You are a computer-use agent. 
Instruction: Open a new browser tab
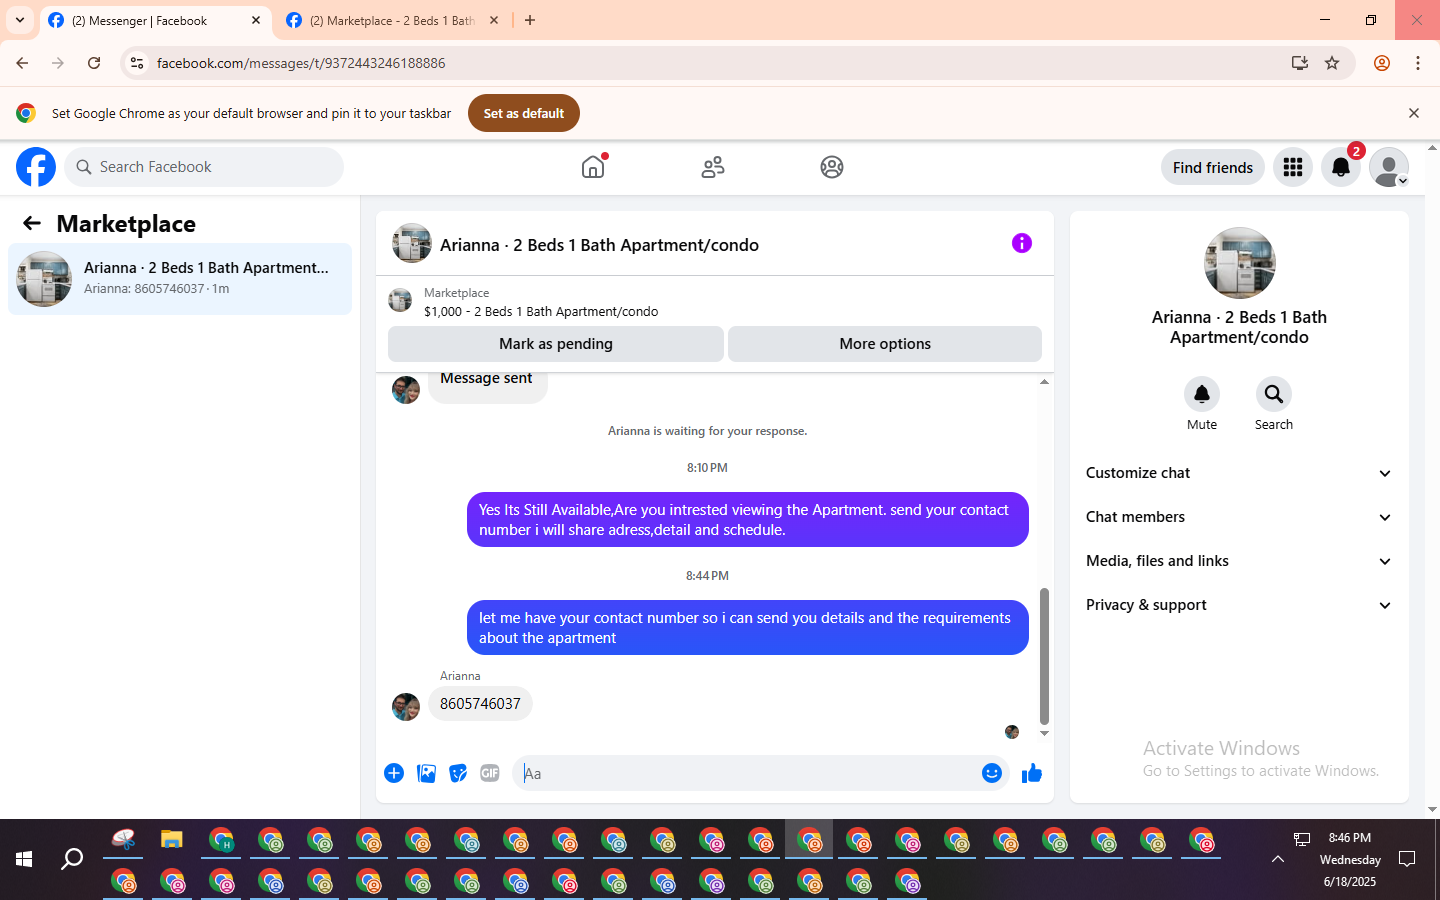[x=530, y=20]
